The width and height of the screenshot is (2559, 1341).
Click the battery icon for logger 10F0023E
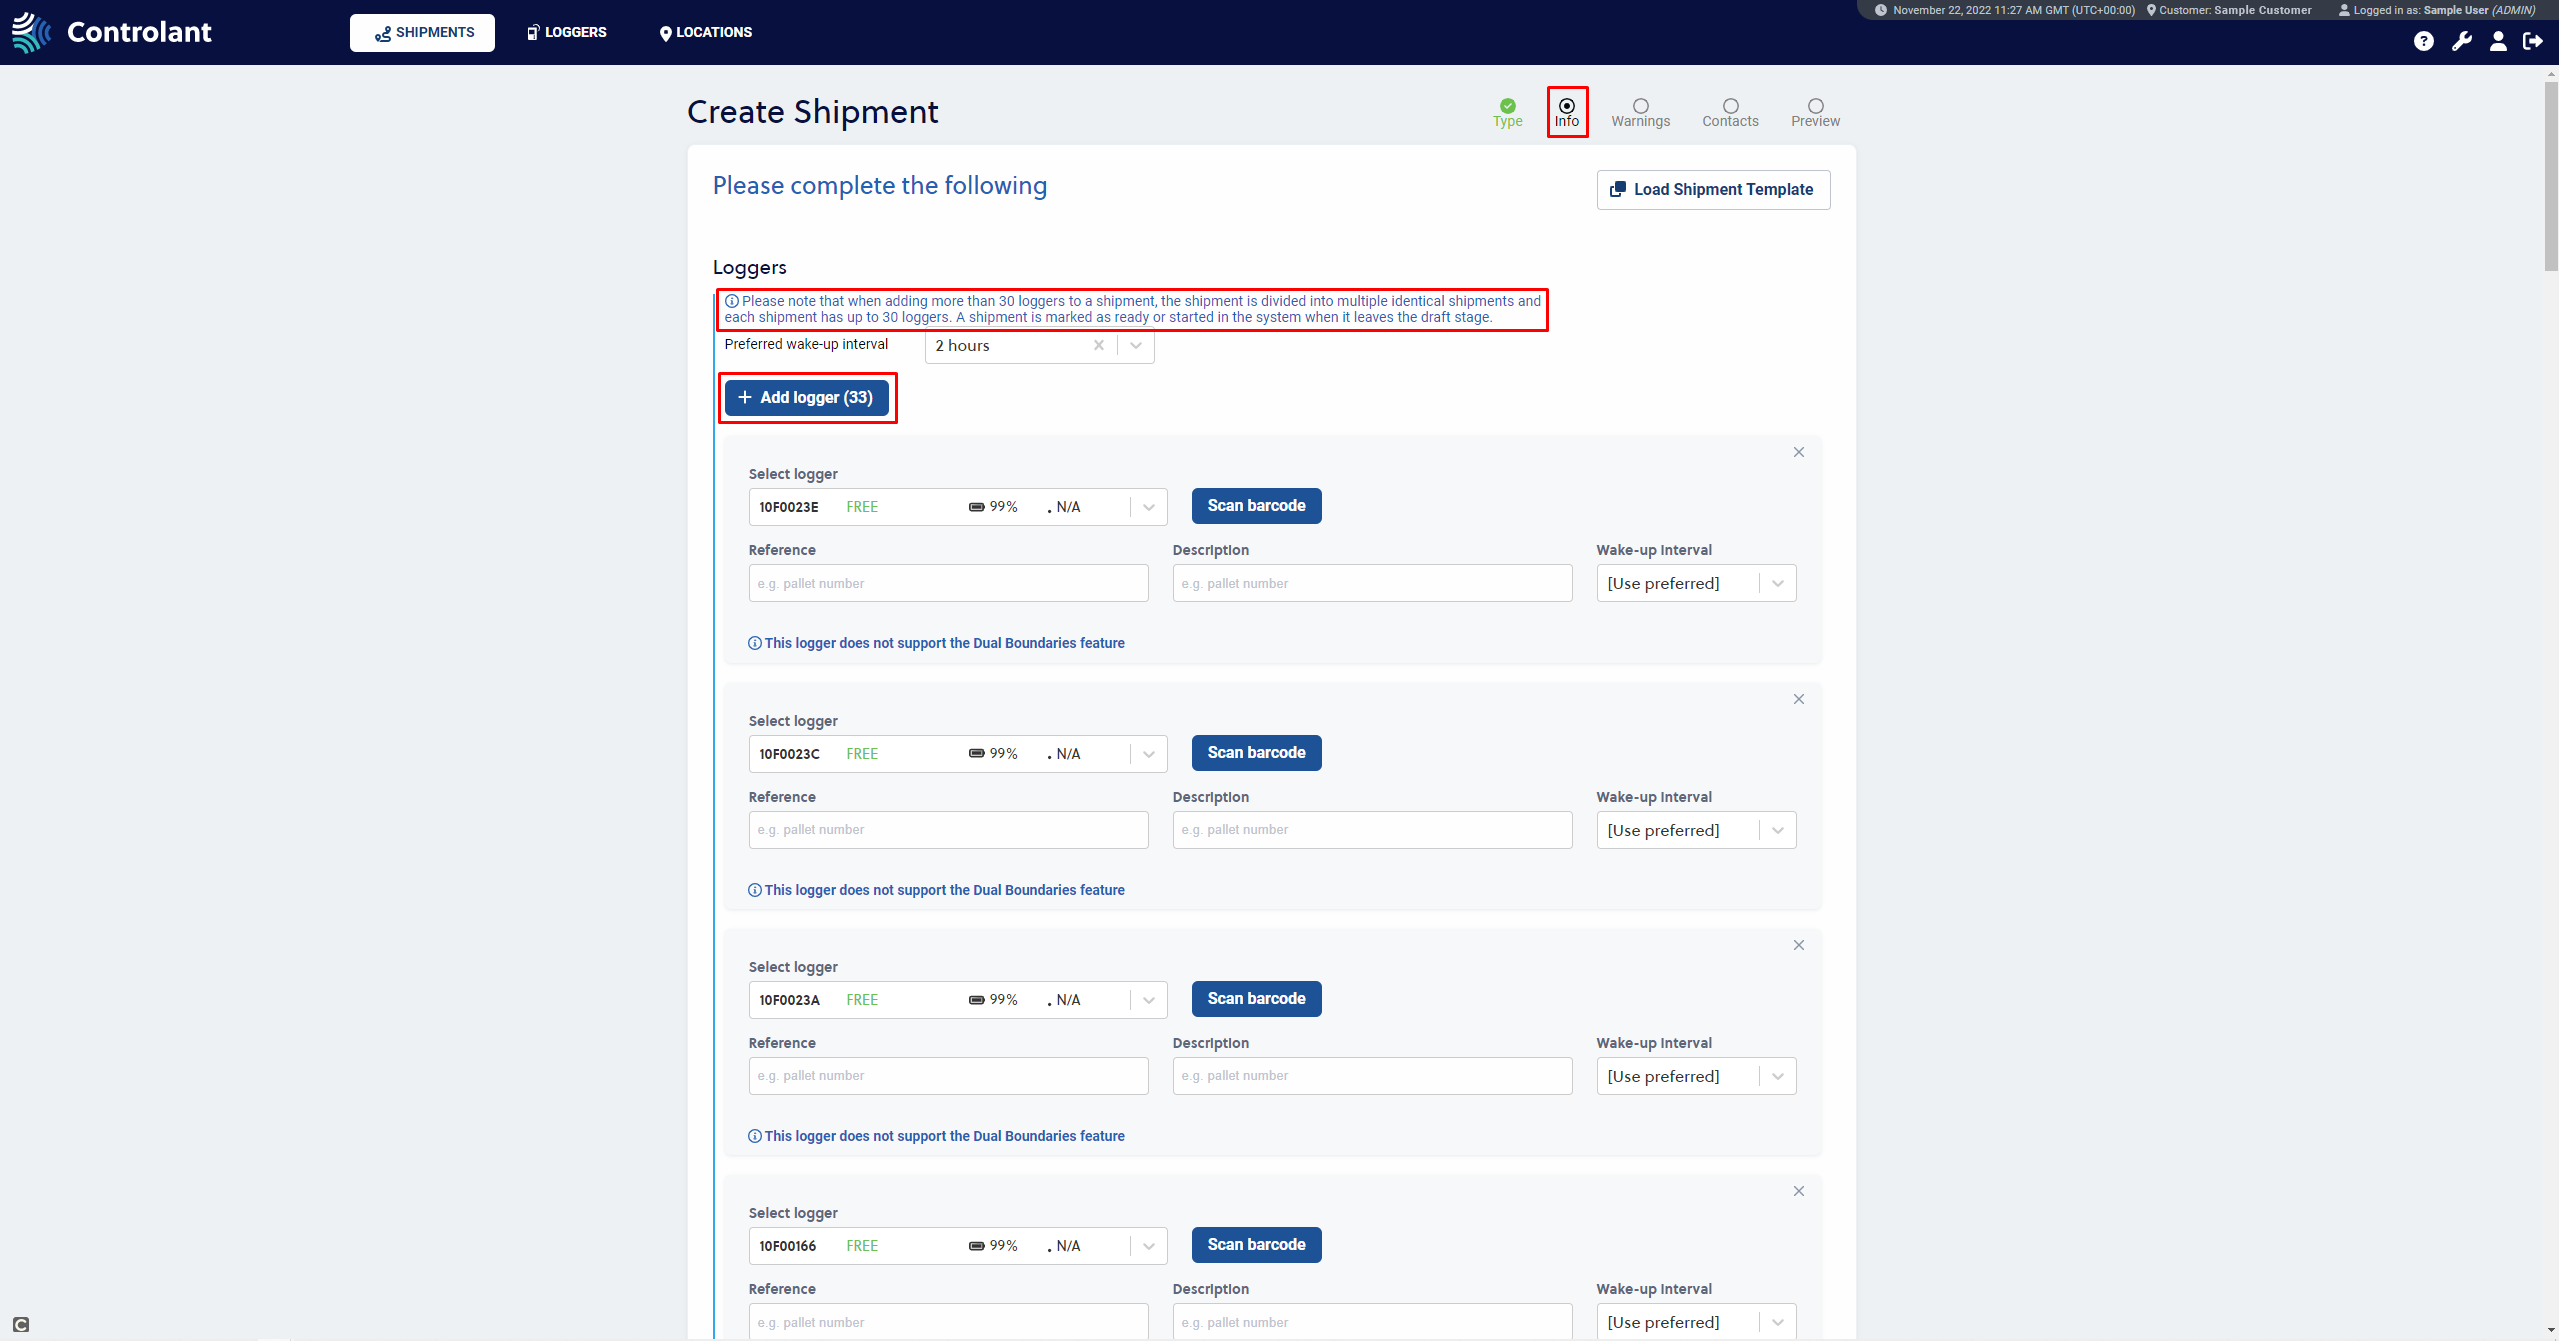976,507
